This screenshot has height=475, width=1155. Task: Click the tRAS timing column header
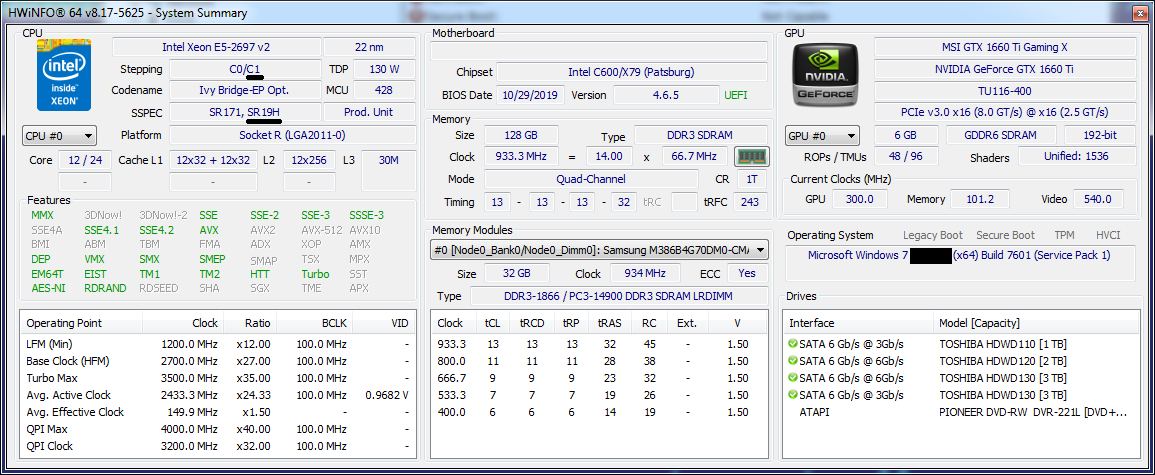click(x=609, y=323)
